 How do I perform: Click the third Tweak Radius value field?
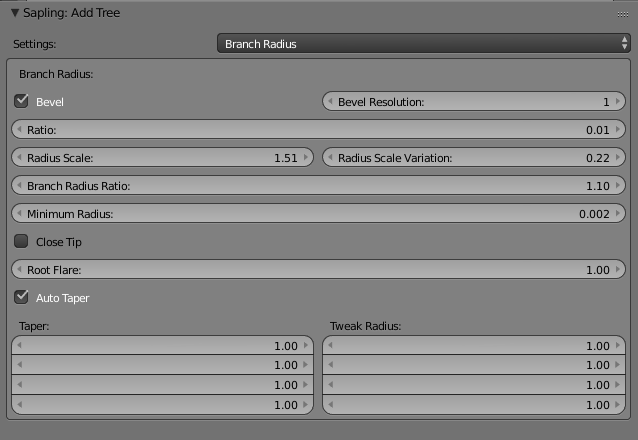click(x=474, y=385)
